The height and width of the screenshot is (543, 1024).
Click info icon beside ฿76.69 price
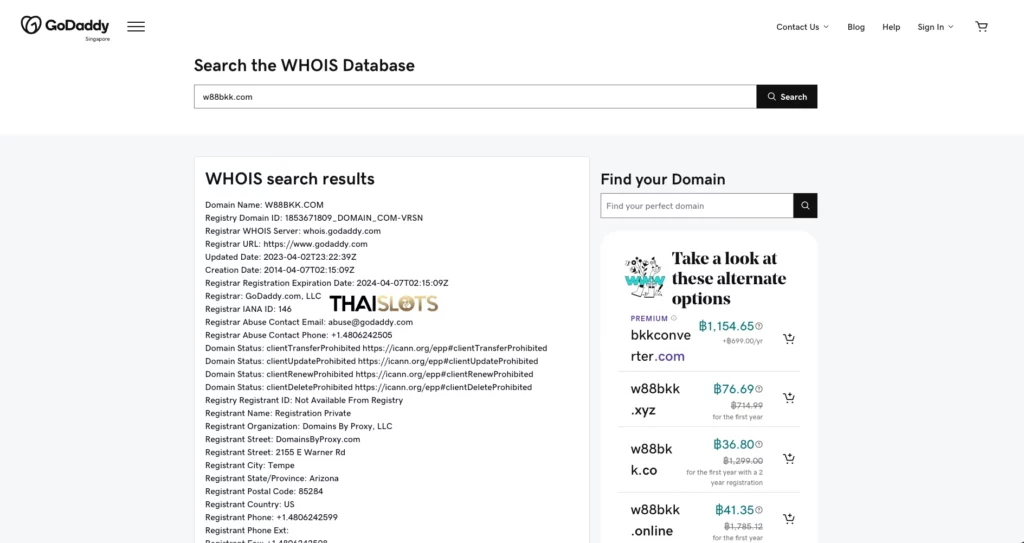(759, 389)
